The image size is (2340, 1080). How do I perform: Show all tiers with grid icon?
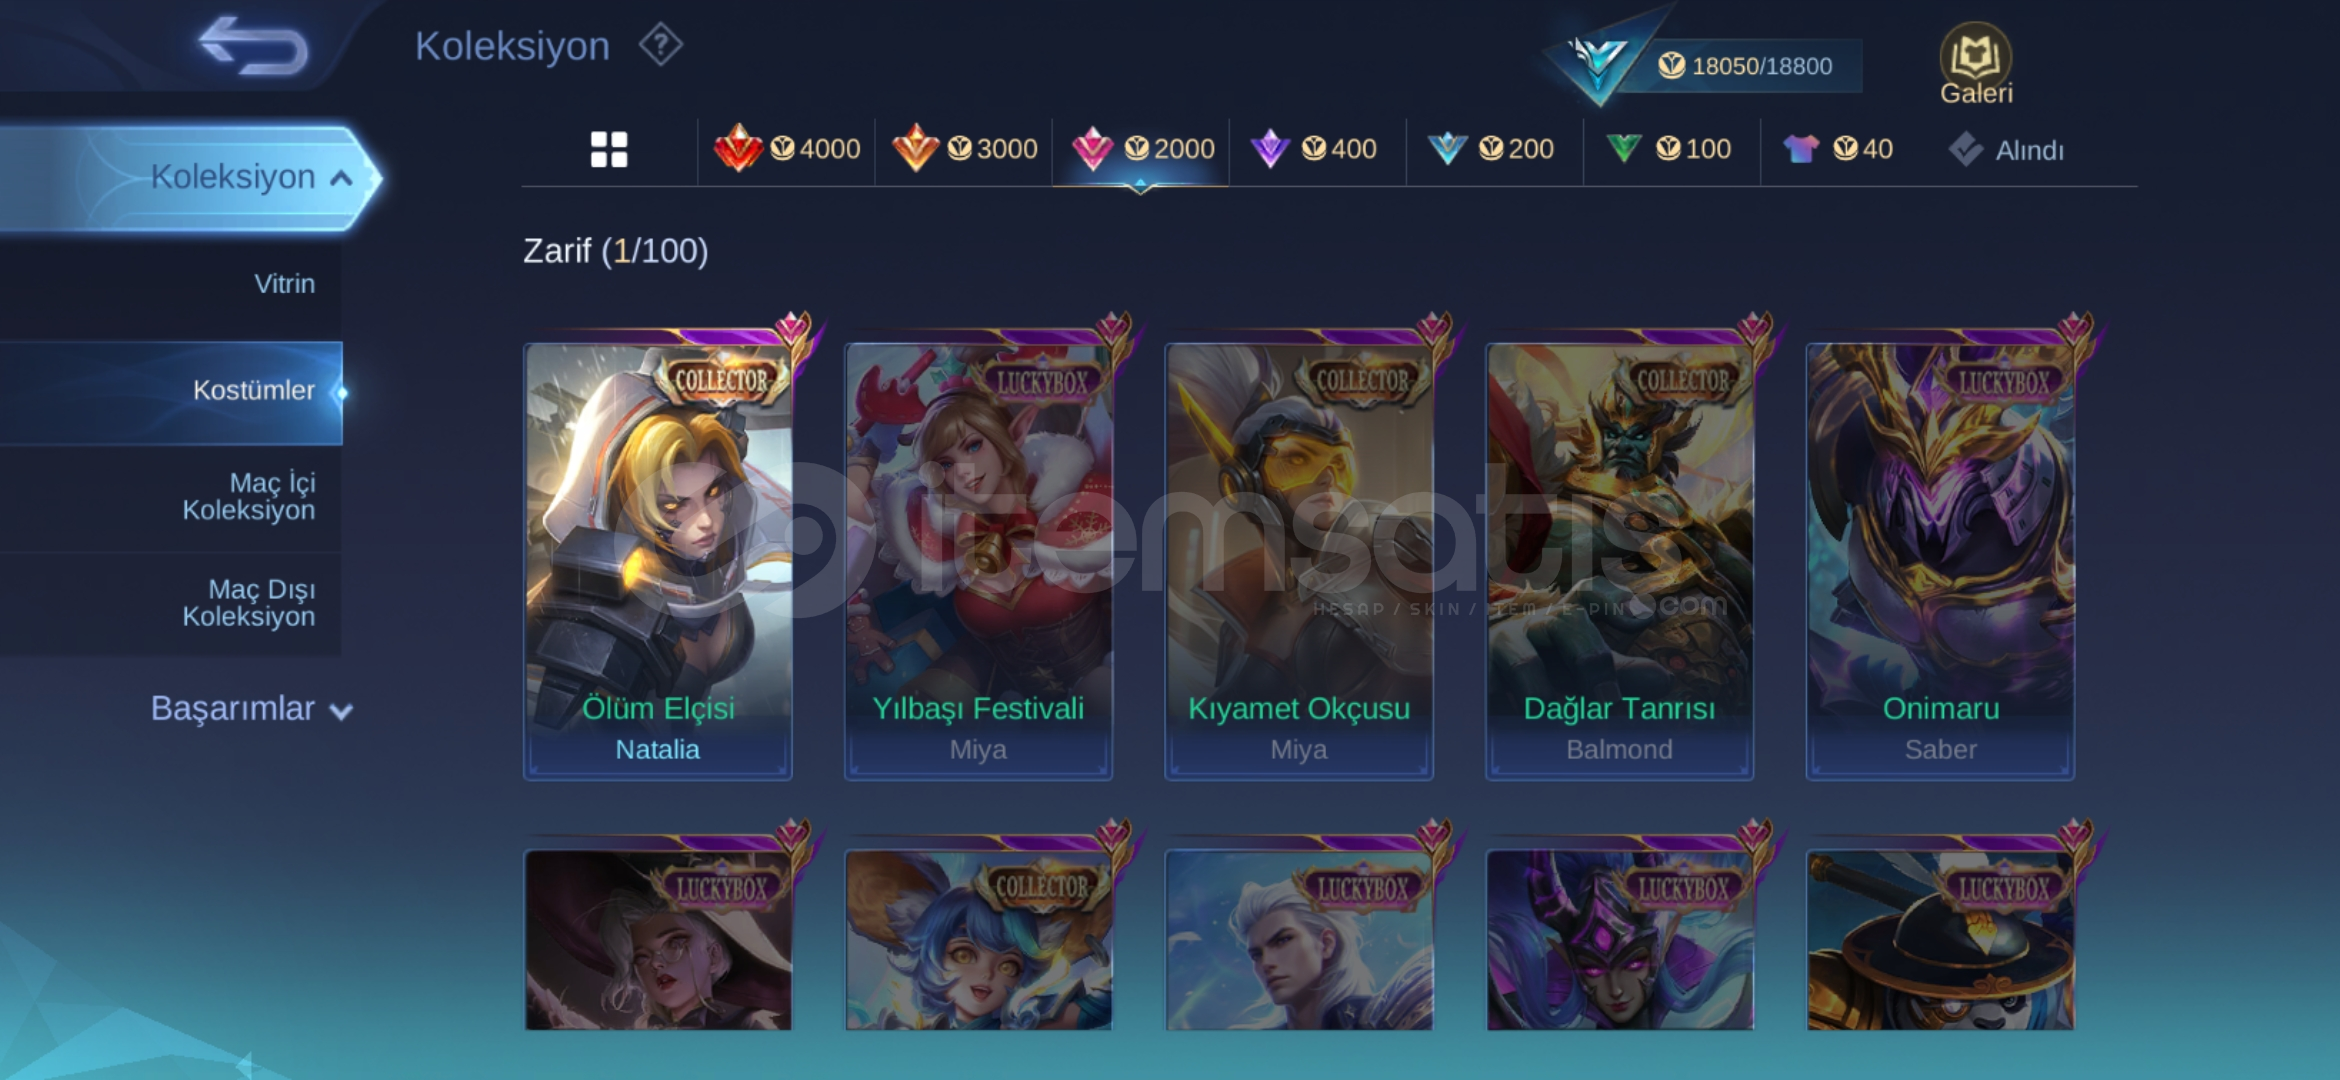[x=609, y=150]
